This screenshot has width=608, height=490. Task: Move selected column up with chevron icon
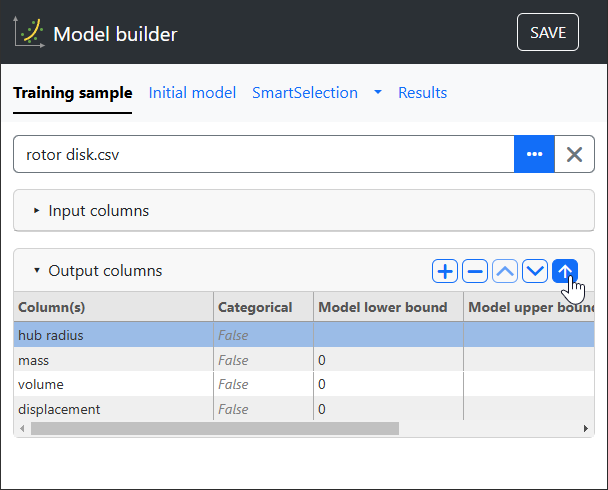click(x=505, y=271)
